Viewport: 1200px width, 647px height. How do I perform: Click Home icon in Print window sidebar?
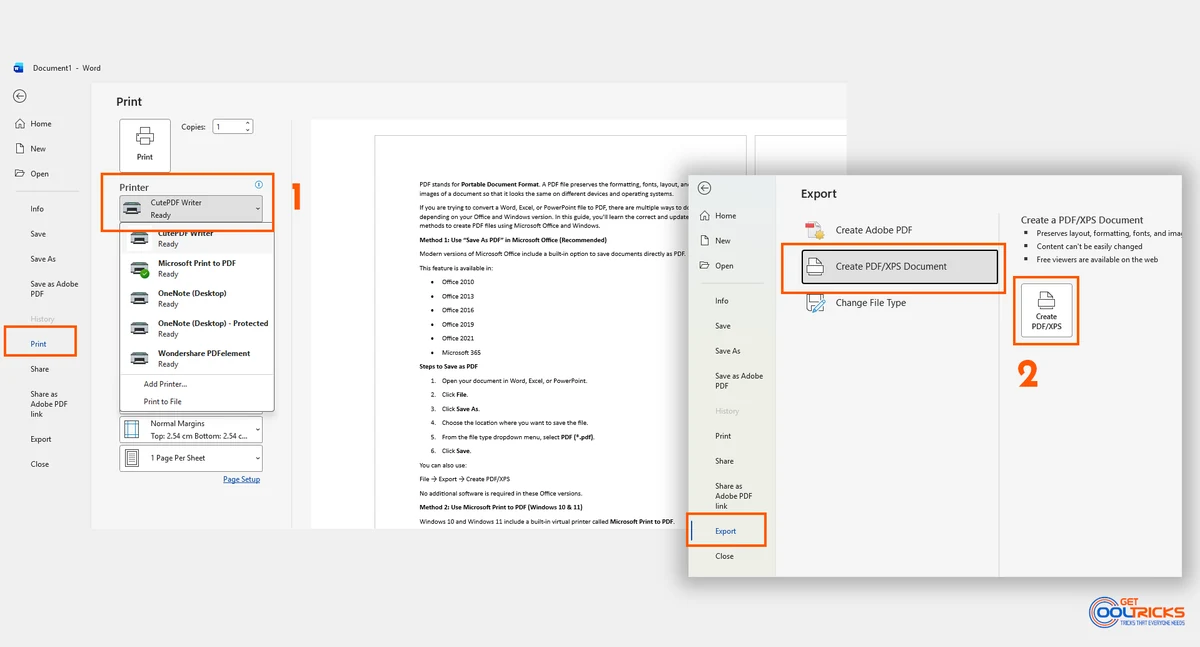[x=20, y=124]
